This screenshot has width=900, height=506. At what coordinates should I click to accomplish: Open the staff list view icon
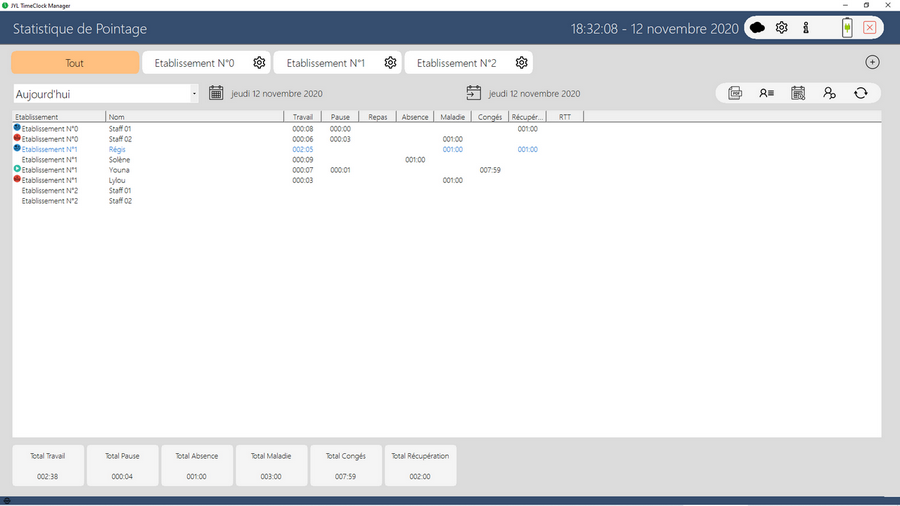click(x=766, y=93)
